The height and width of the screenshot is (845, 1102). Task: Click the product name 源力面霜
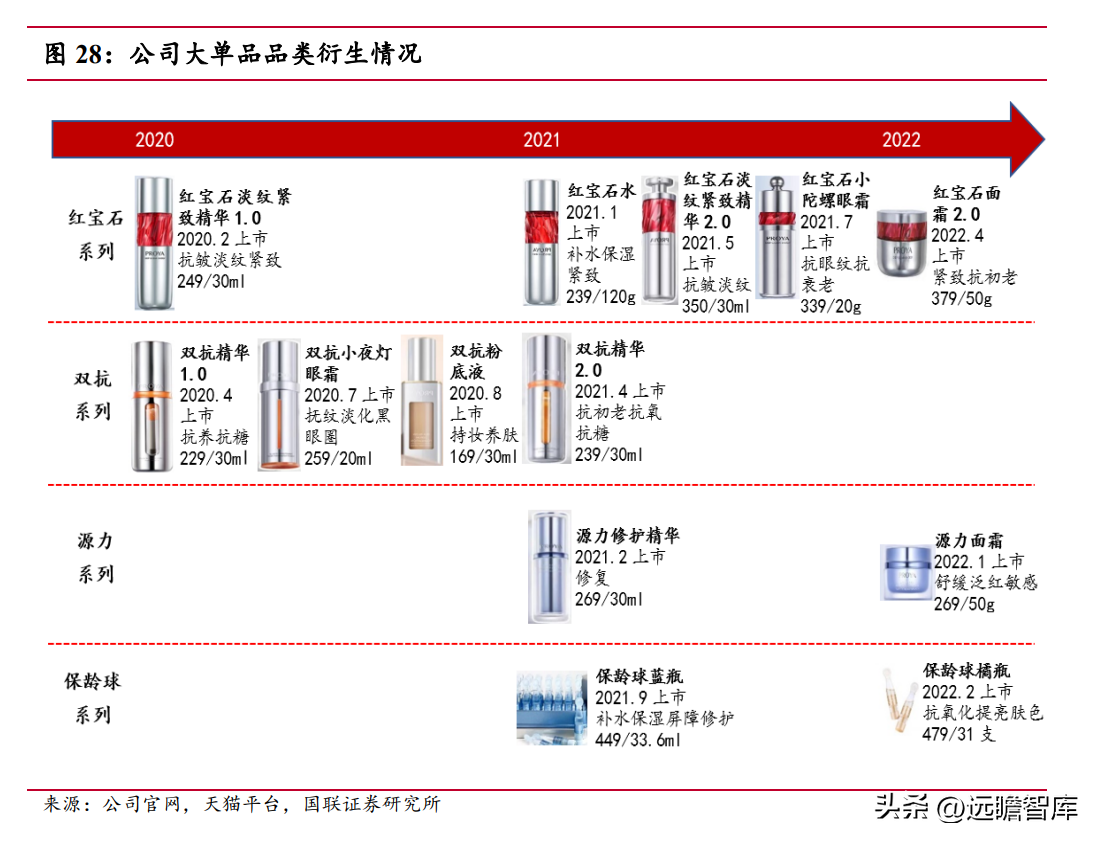(969, 541)
